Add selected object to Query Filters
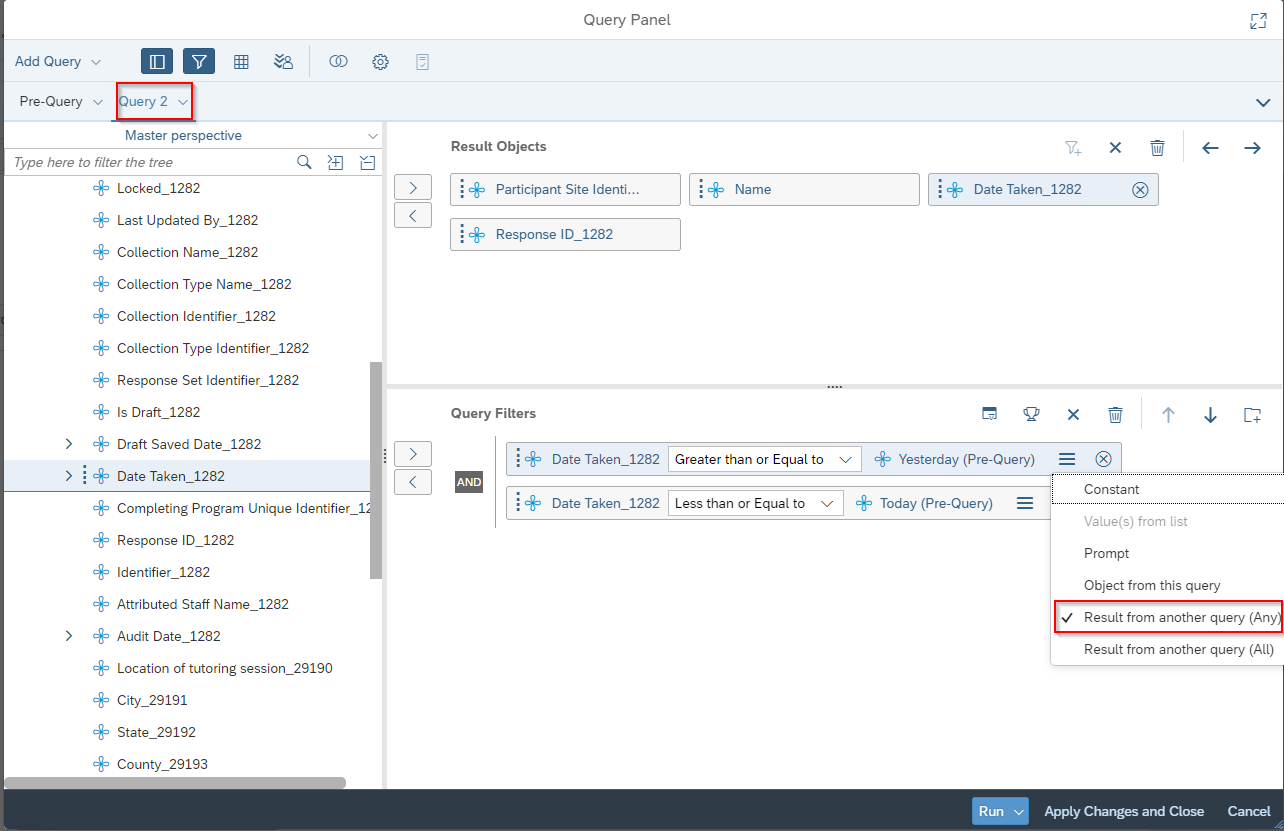This screenshot has height=831, width=1284. pos(413,454)
